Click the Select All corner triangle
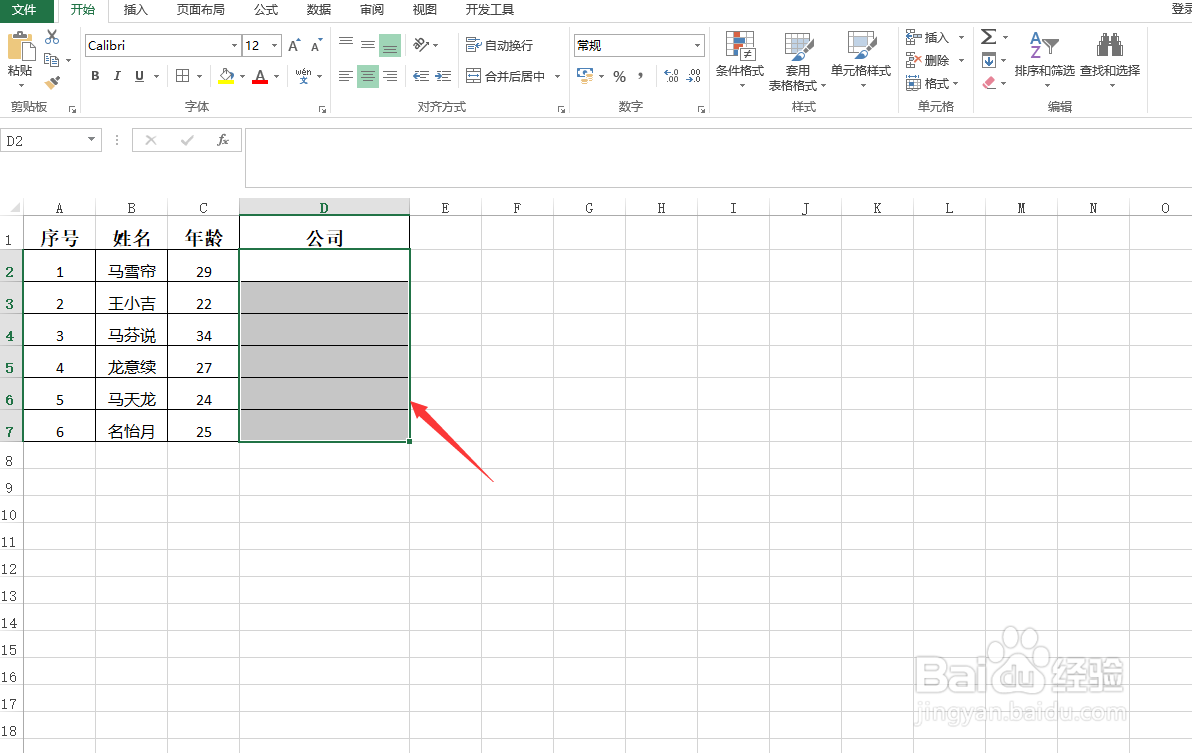The width and height of the screenshot is (1192, 753). tap(14, 207)
